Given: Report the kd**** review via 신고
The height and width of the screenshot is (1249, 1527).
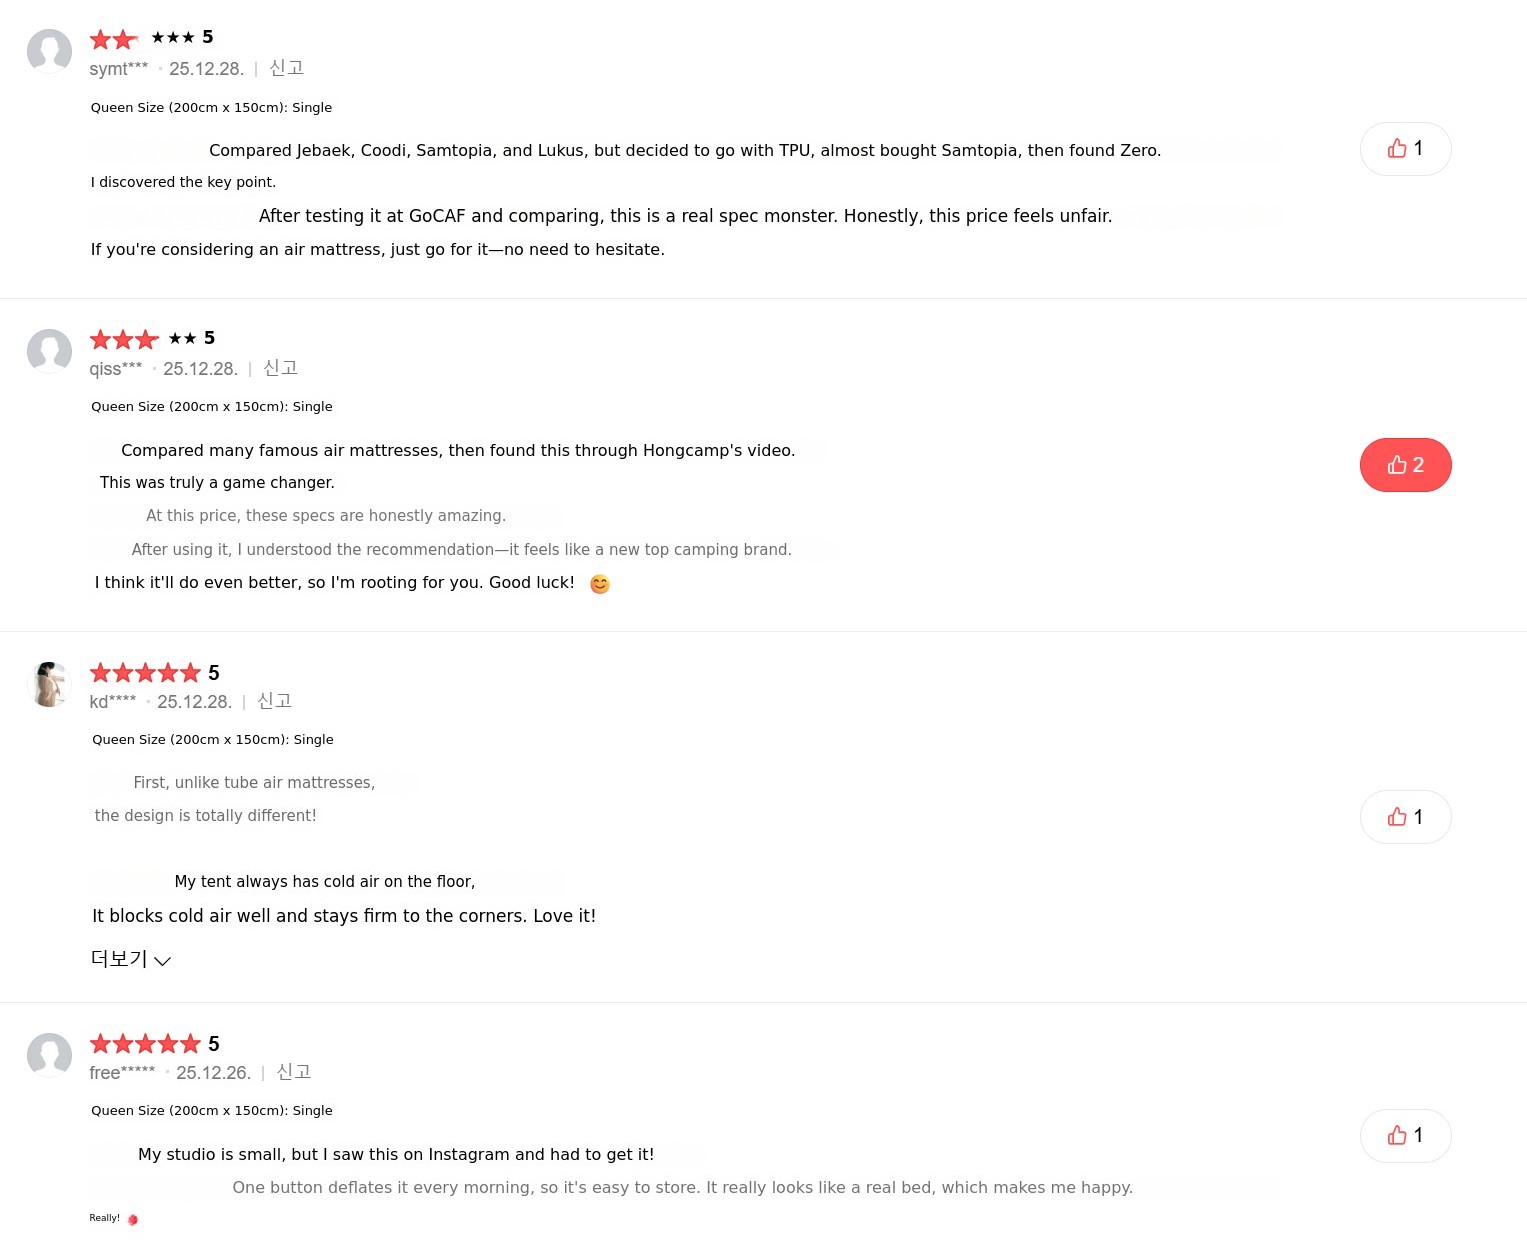Looking at the screenshot, I should 274,701.
